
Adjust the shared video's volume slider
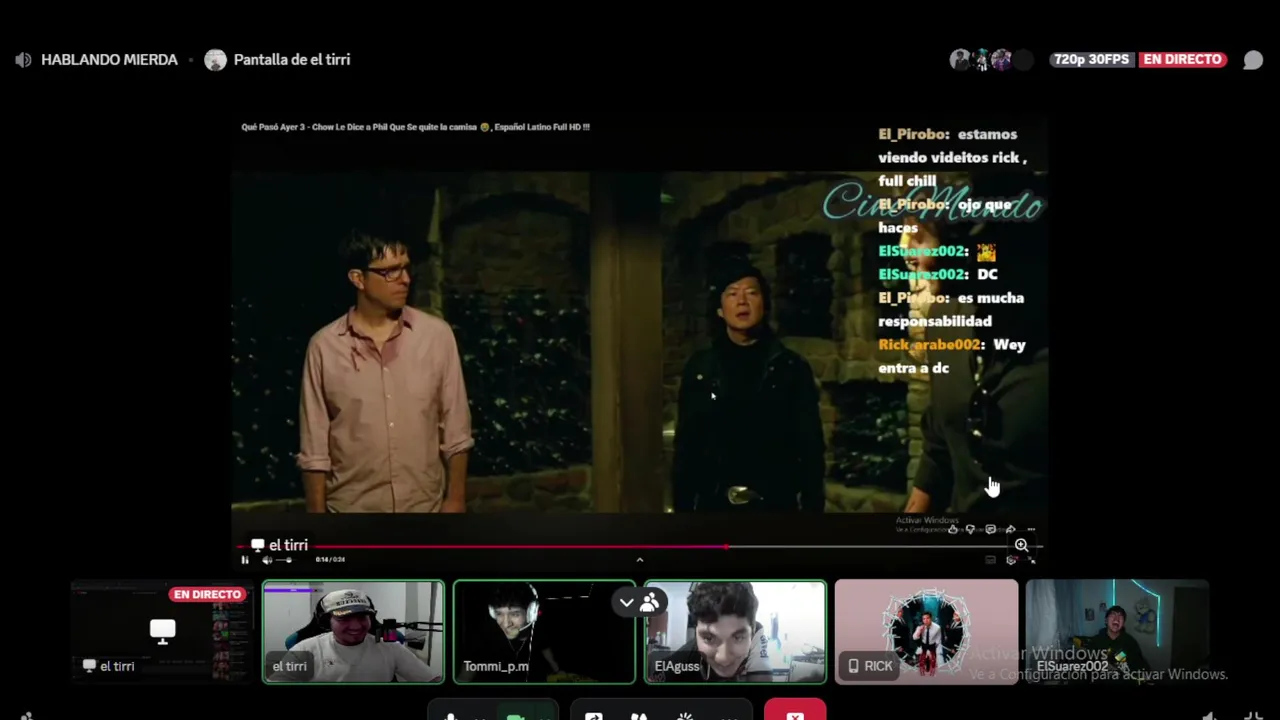point(285,560)
